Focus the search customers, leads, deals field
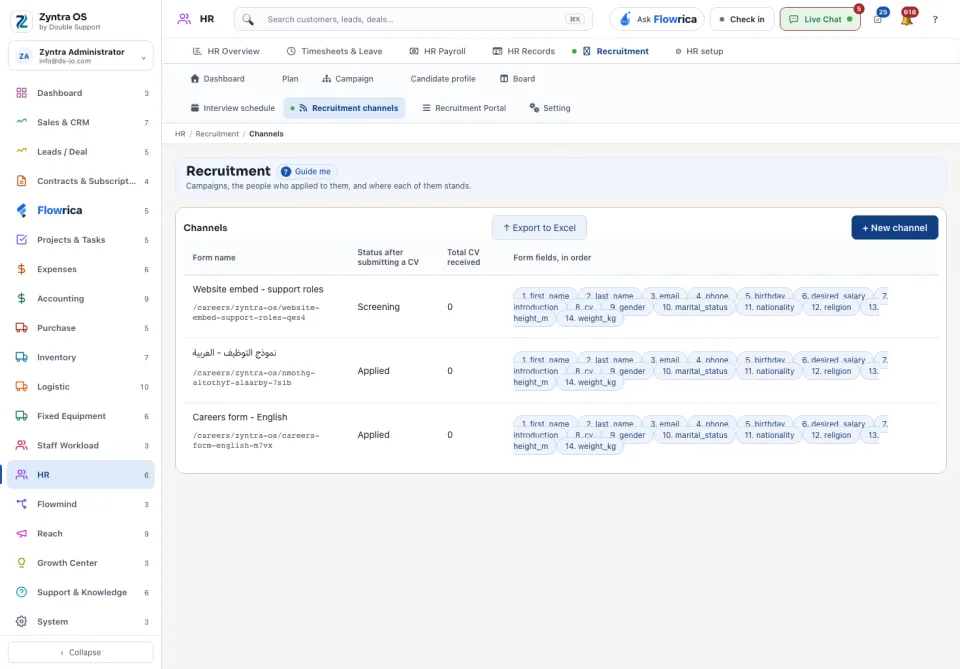 click(x=413, y=20)
